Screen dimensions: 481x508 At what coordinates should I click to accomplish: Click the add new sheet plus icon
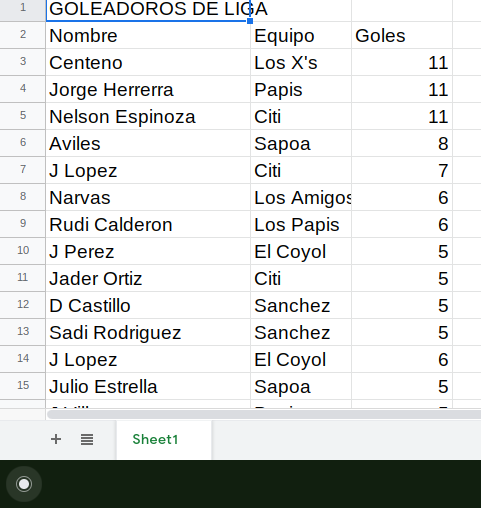click(x=56, y=439)
